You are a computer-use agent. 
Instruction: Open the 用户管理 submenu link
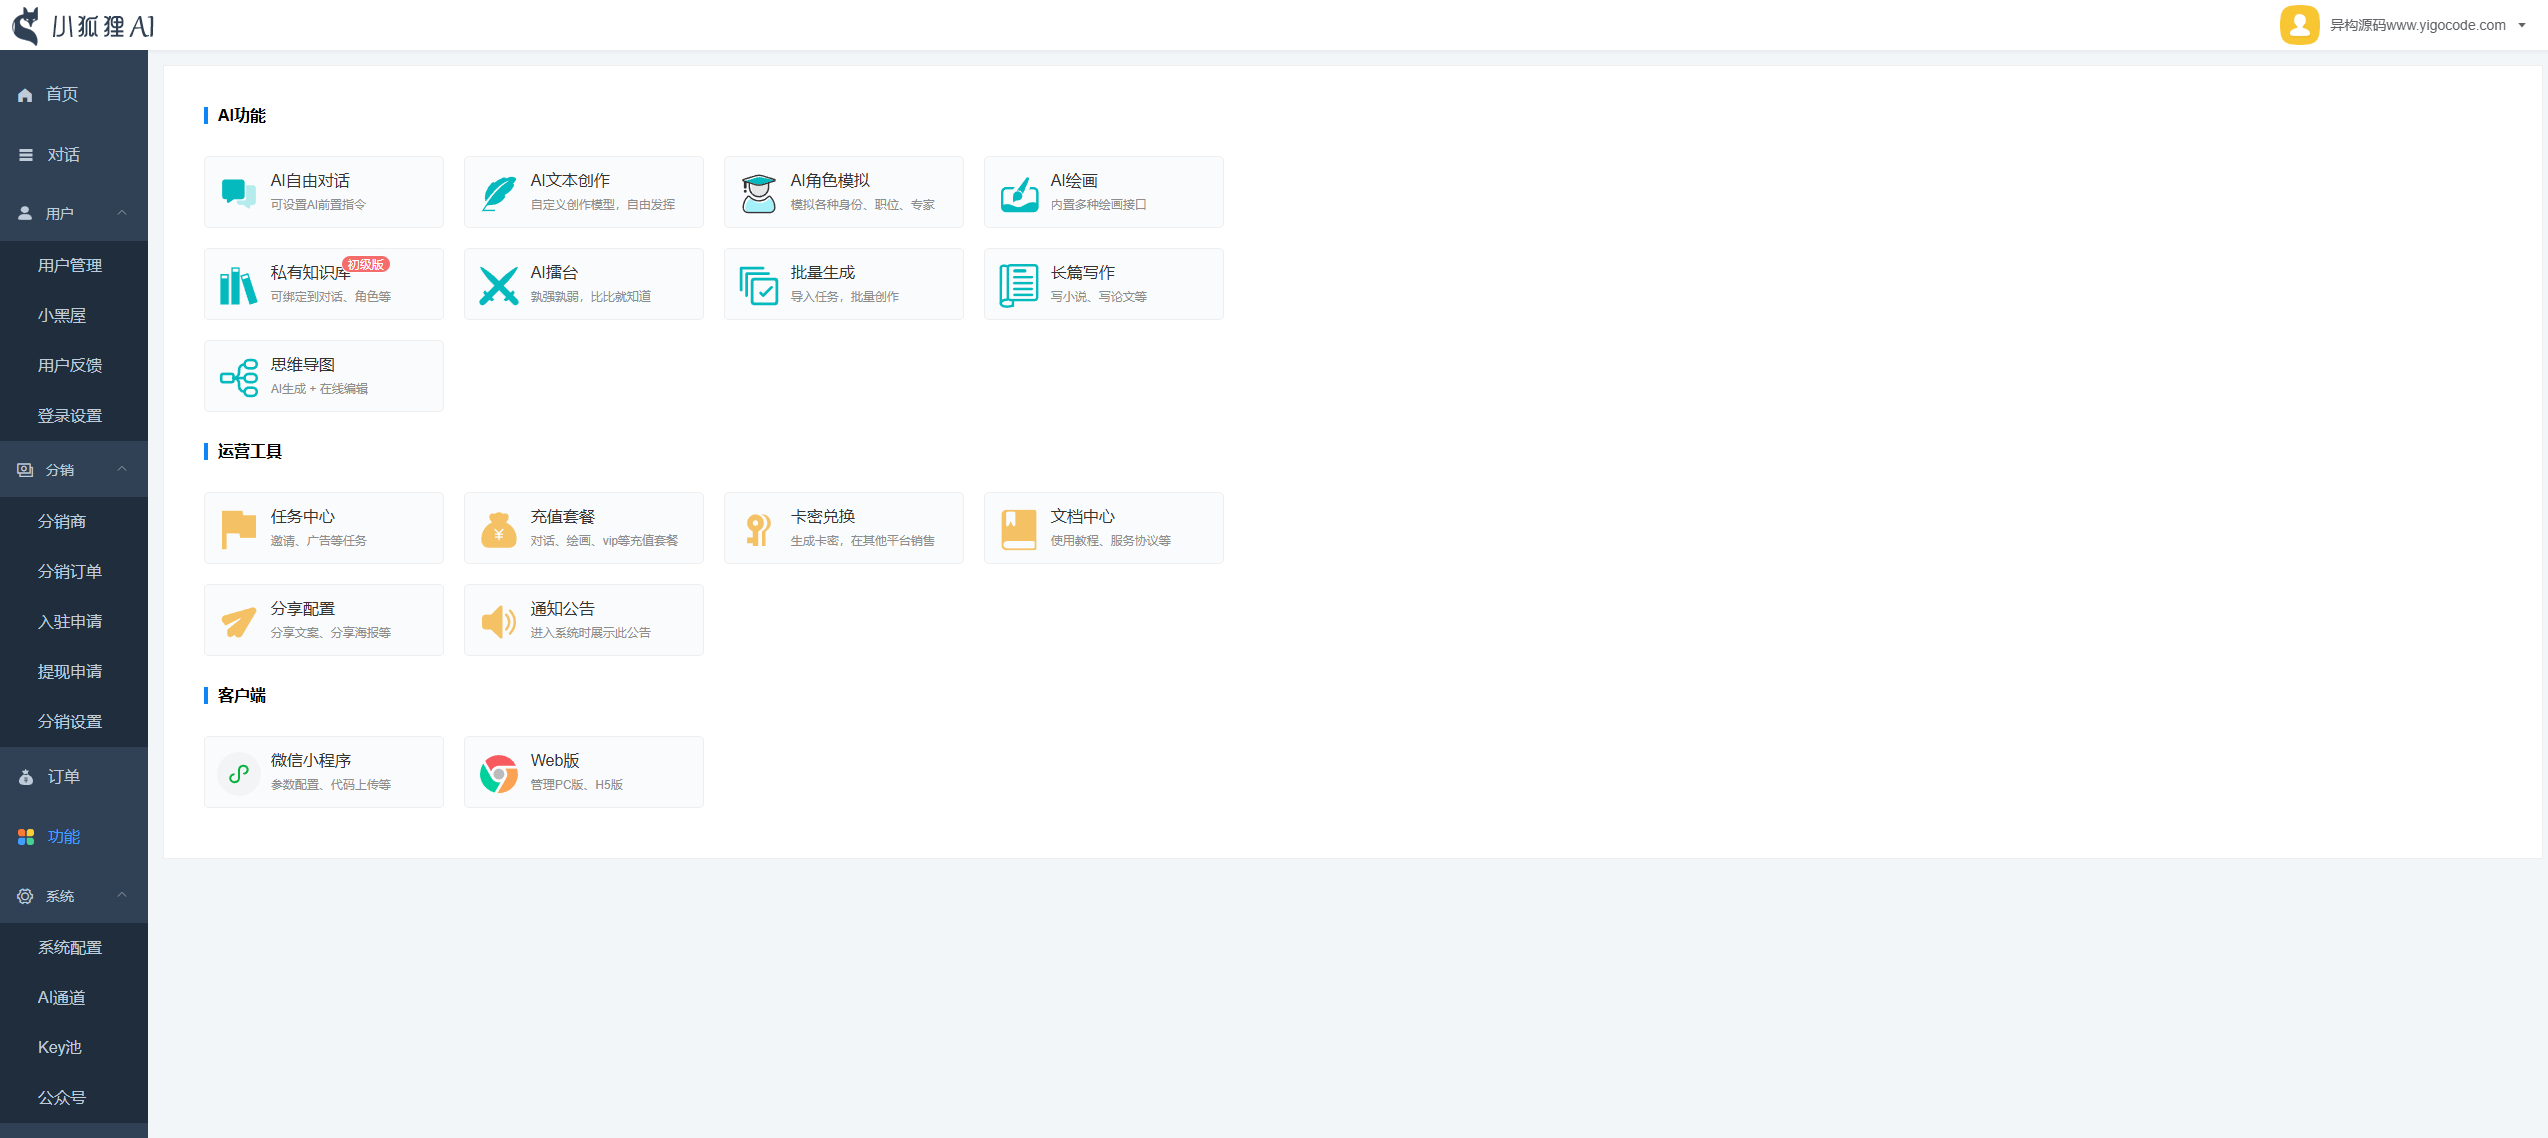tap(70, 265)
